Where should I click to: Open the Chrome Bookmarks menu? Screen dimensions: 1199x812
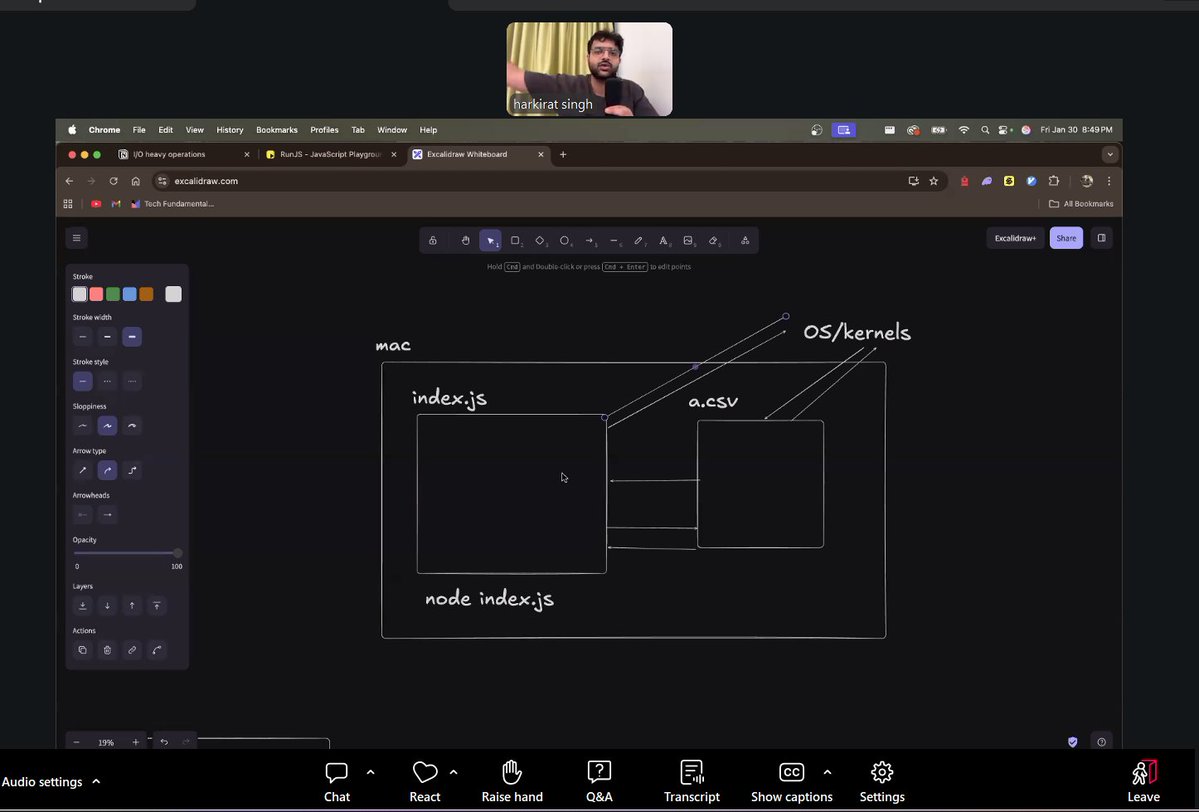click(x=276, y=130)
